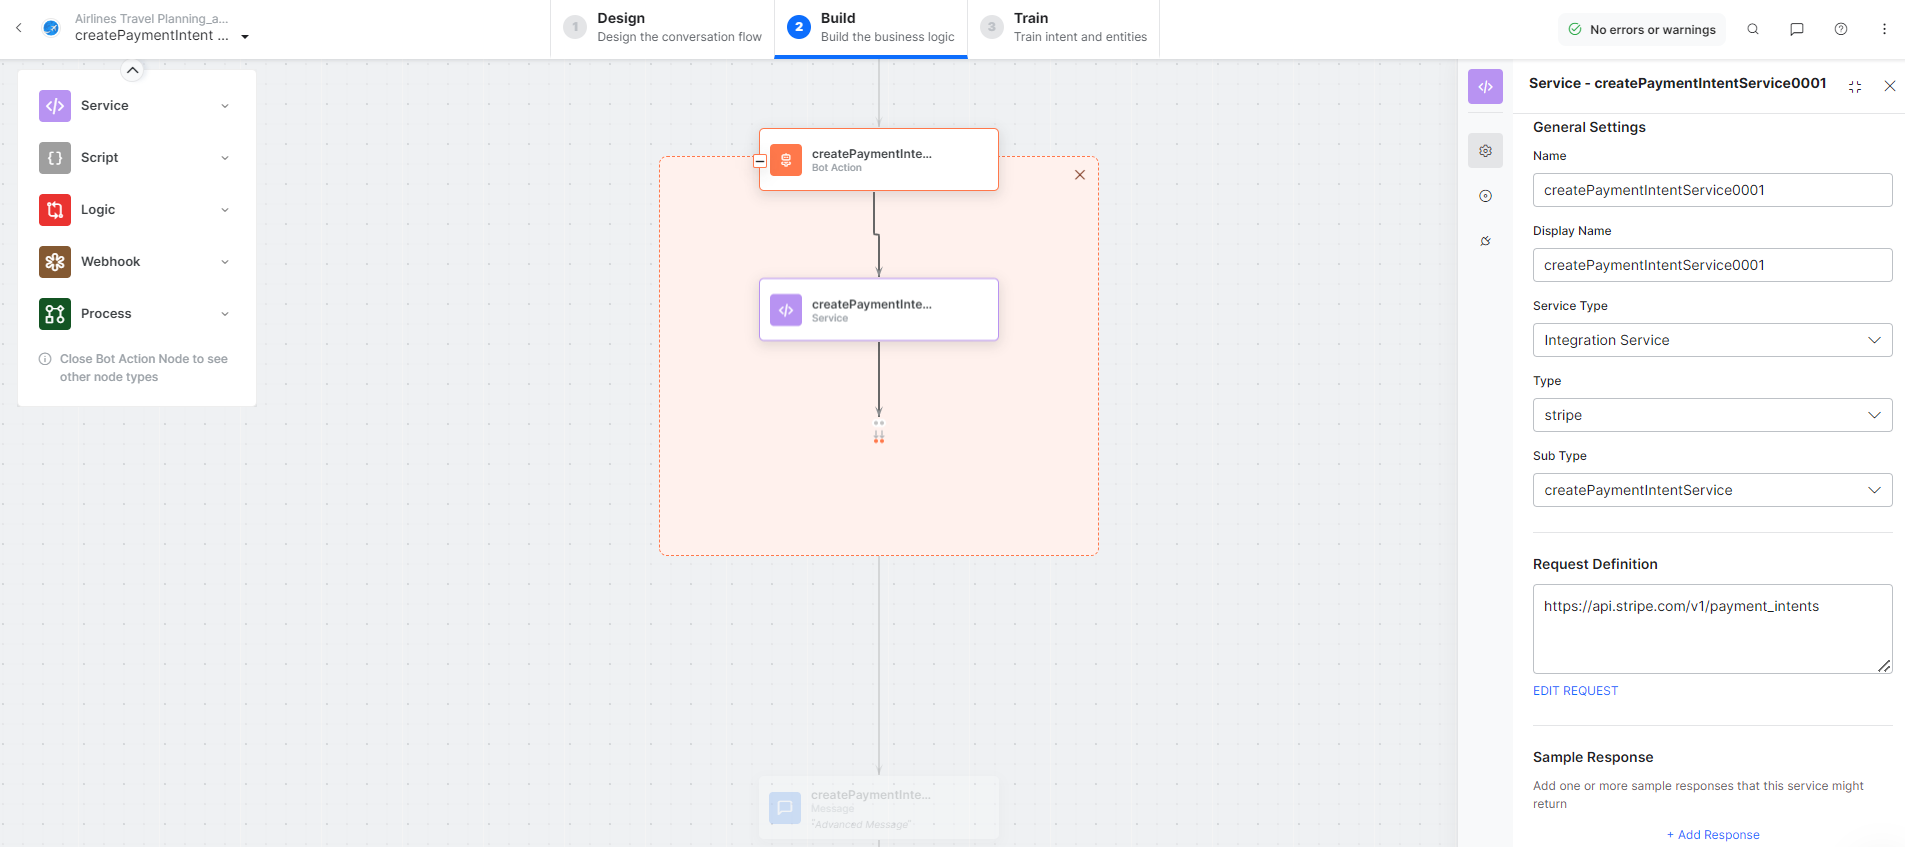Click the EDIT REQUEST link

click(x=1575, y=691)
